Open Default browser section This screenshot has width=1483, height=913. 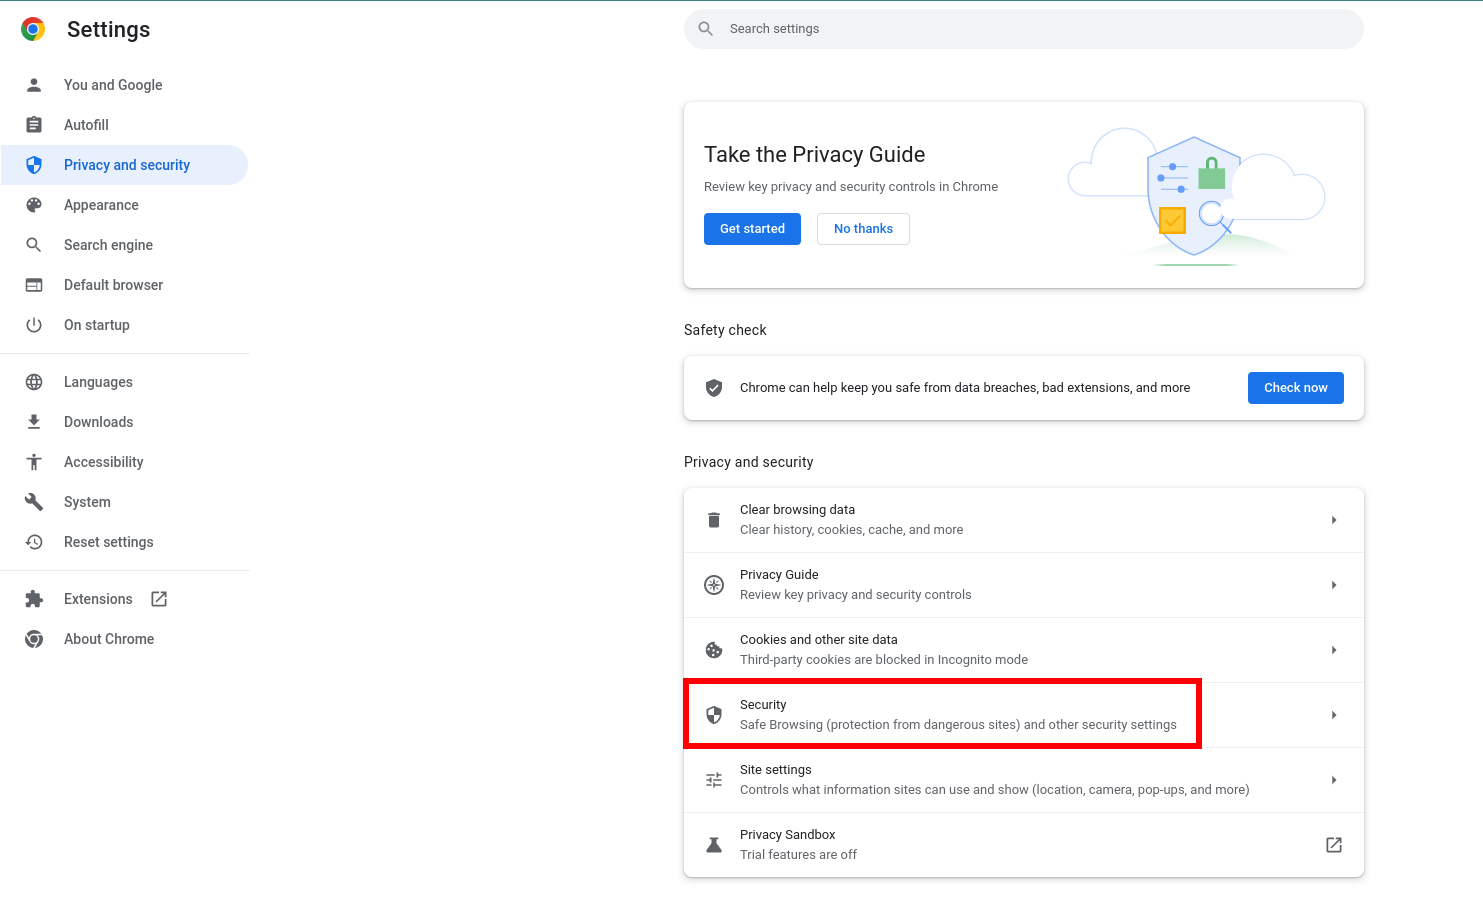124,285
